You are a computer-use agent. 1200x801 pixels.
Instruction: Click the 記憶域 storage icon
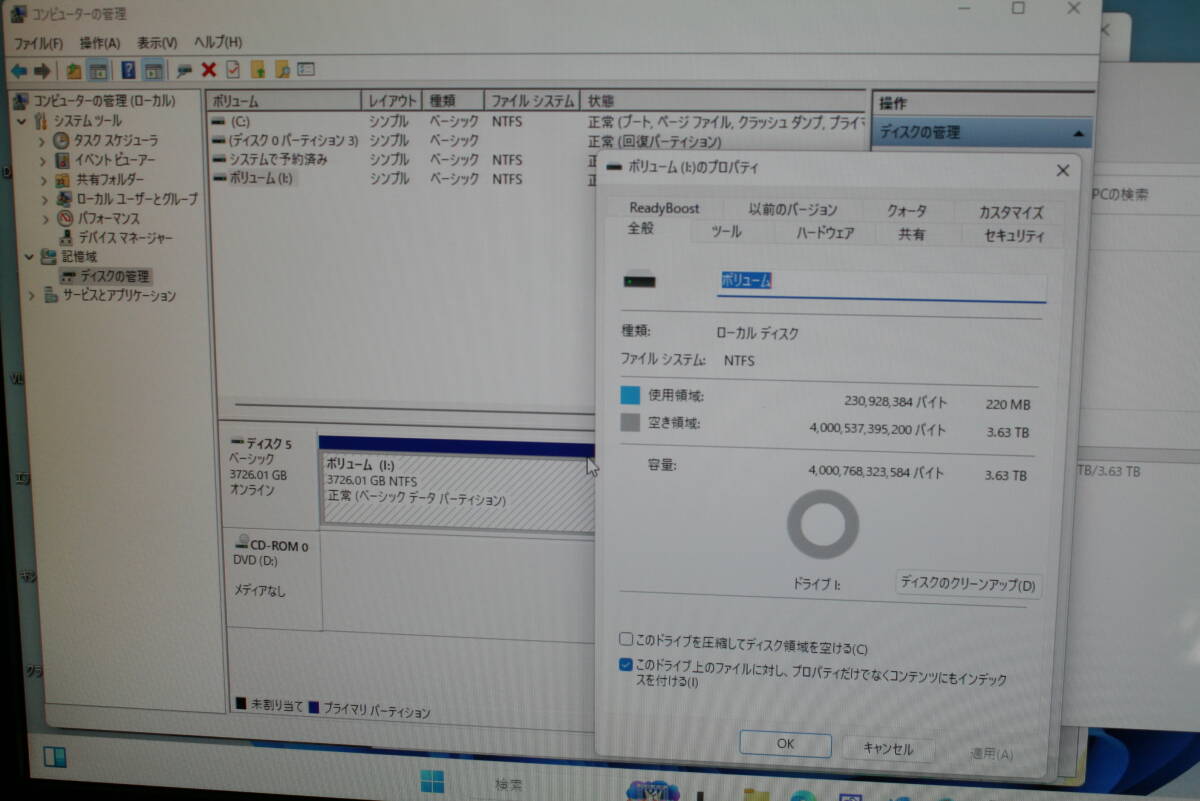(x=50, y=257)
